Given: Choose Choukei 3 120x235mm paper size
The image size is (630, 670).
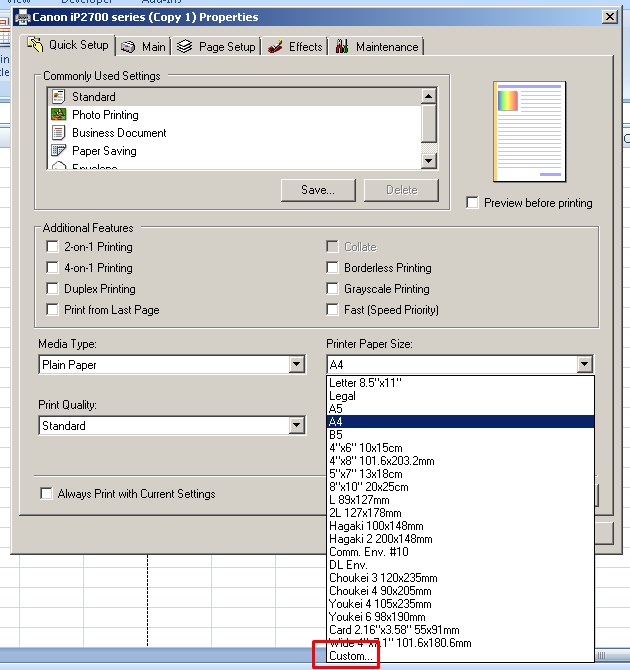Looking at the screenshot, I should [460, 578].
